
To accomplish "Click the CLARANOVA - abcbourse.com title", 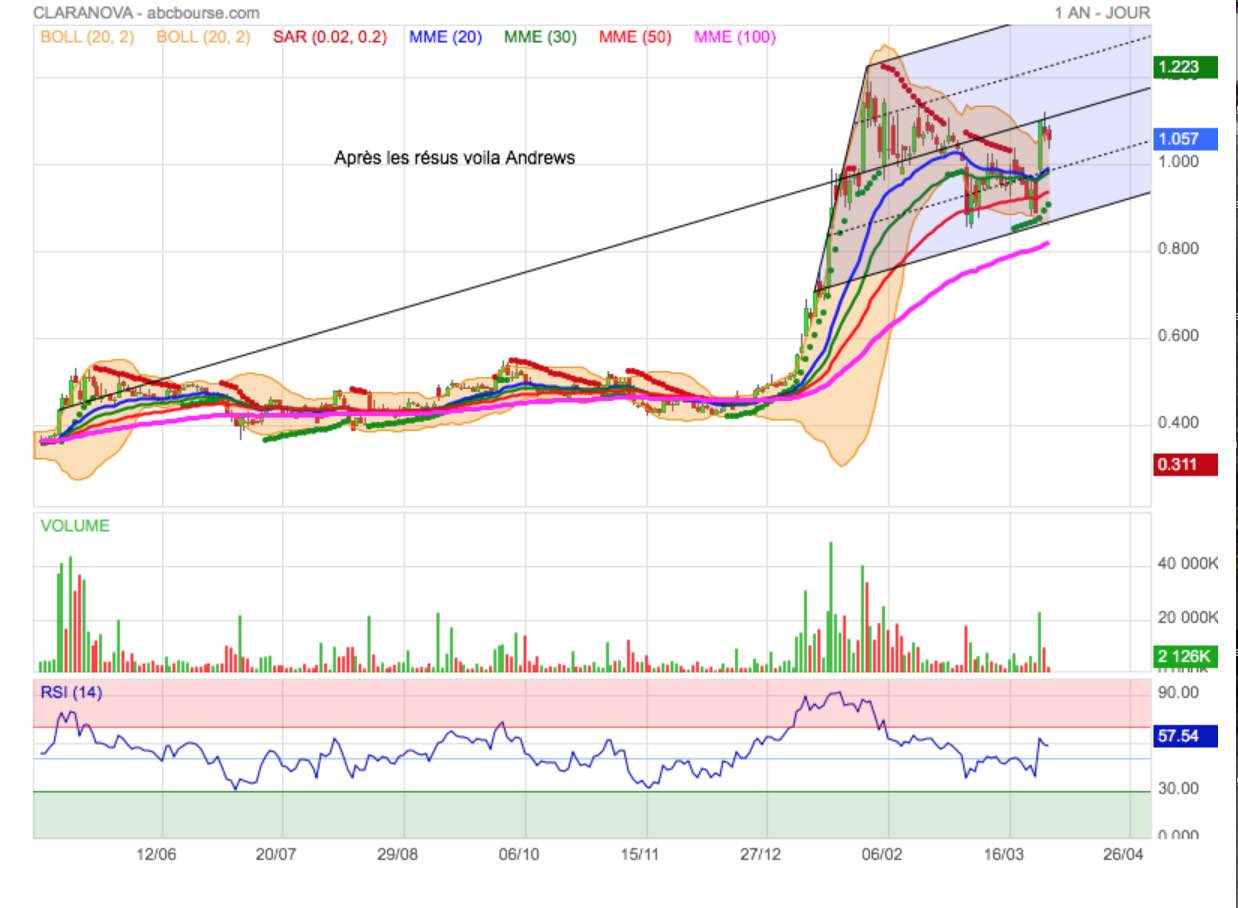I will (146, 13).
